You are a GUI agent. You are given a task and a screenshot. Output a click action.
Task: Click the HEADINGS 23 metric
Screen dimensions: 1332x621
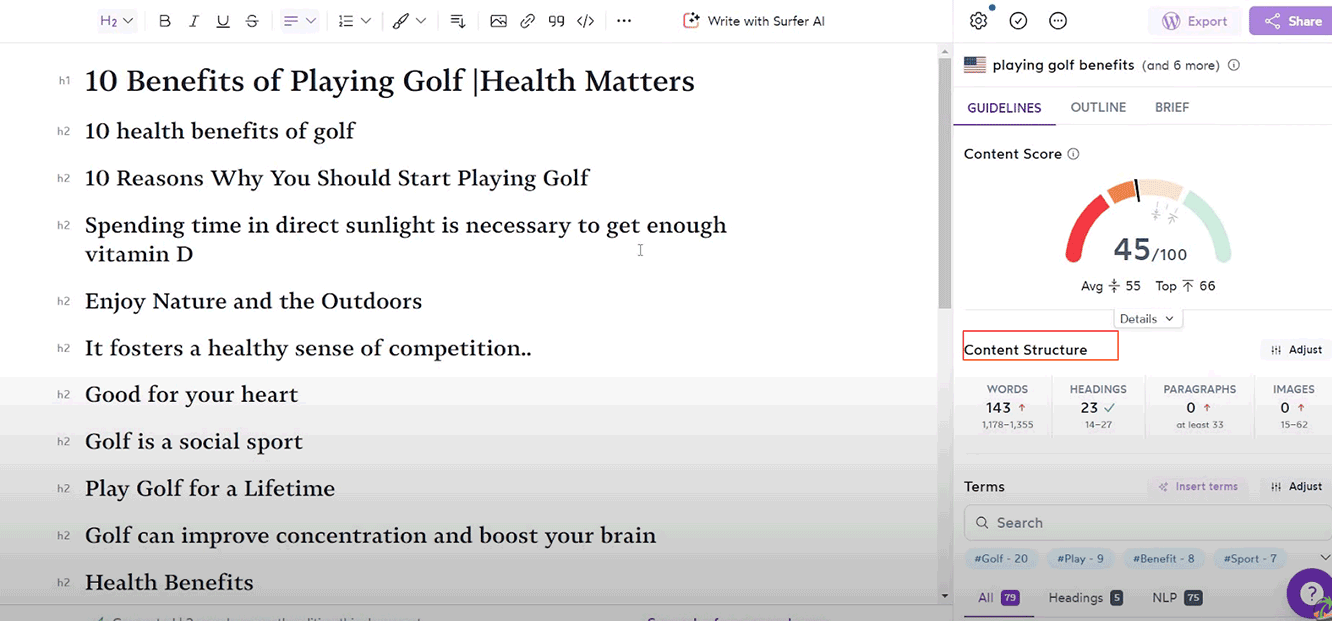1098,407
